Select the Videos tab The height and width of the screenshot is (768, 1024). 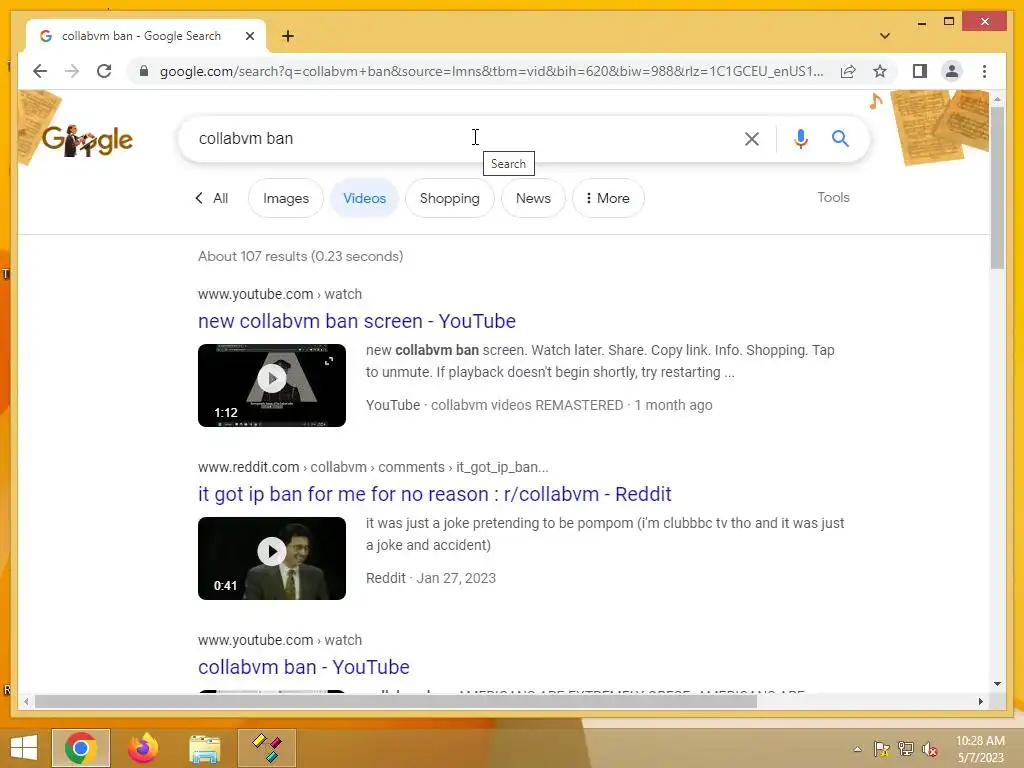coord(364,198)
